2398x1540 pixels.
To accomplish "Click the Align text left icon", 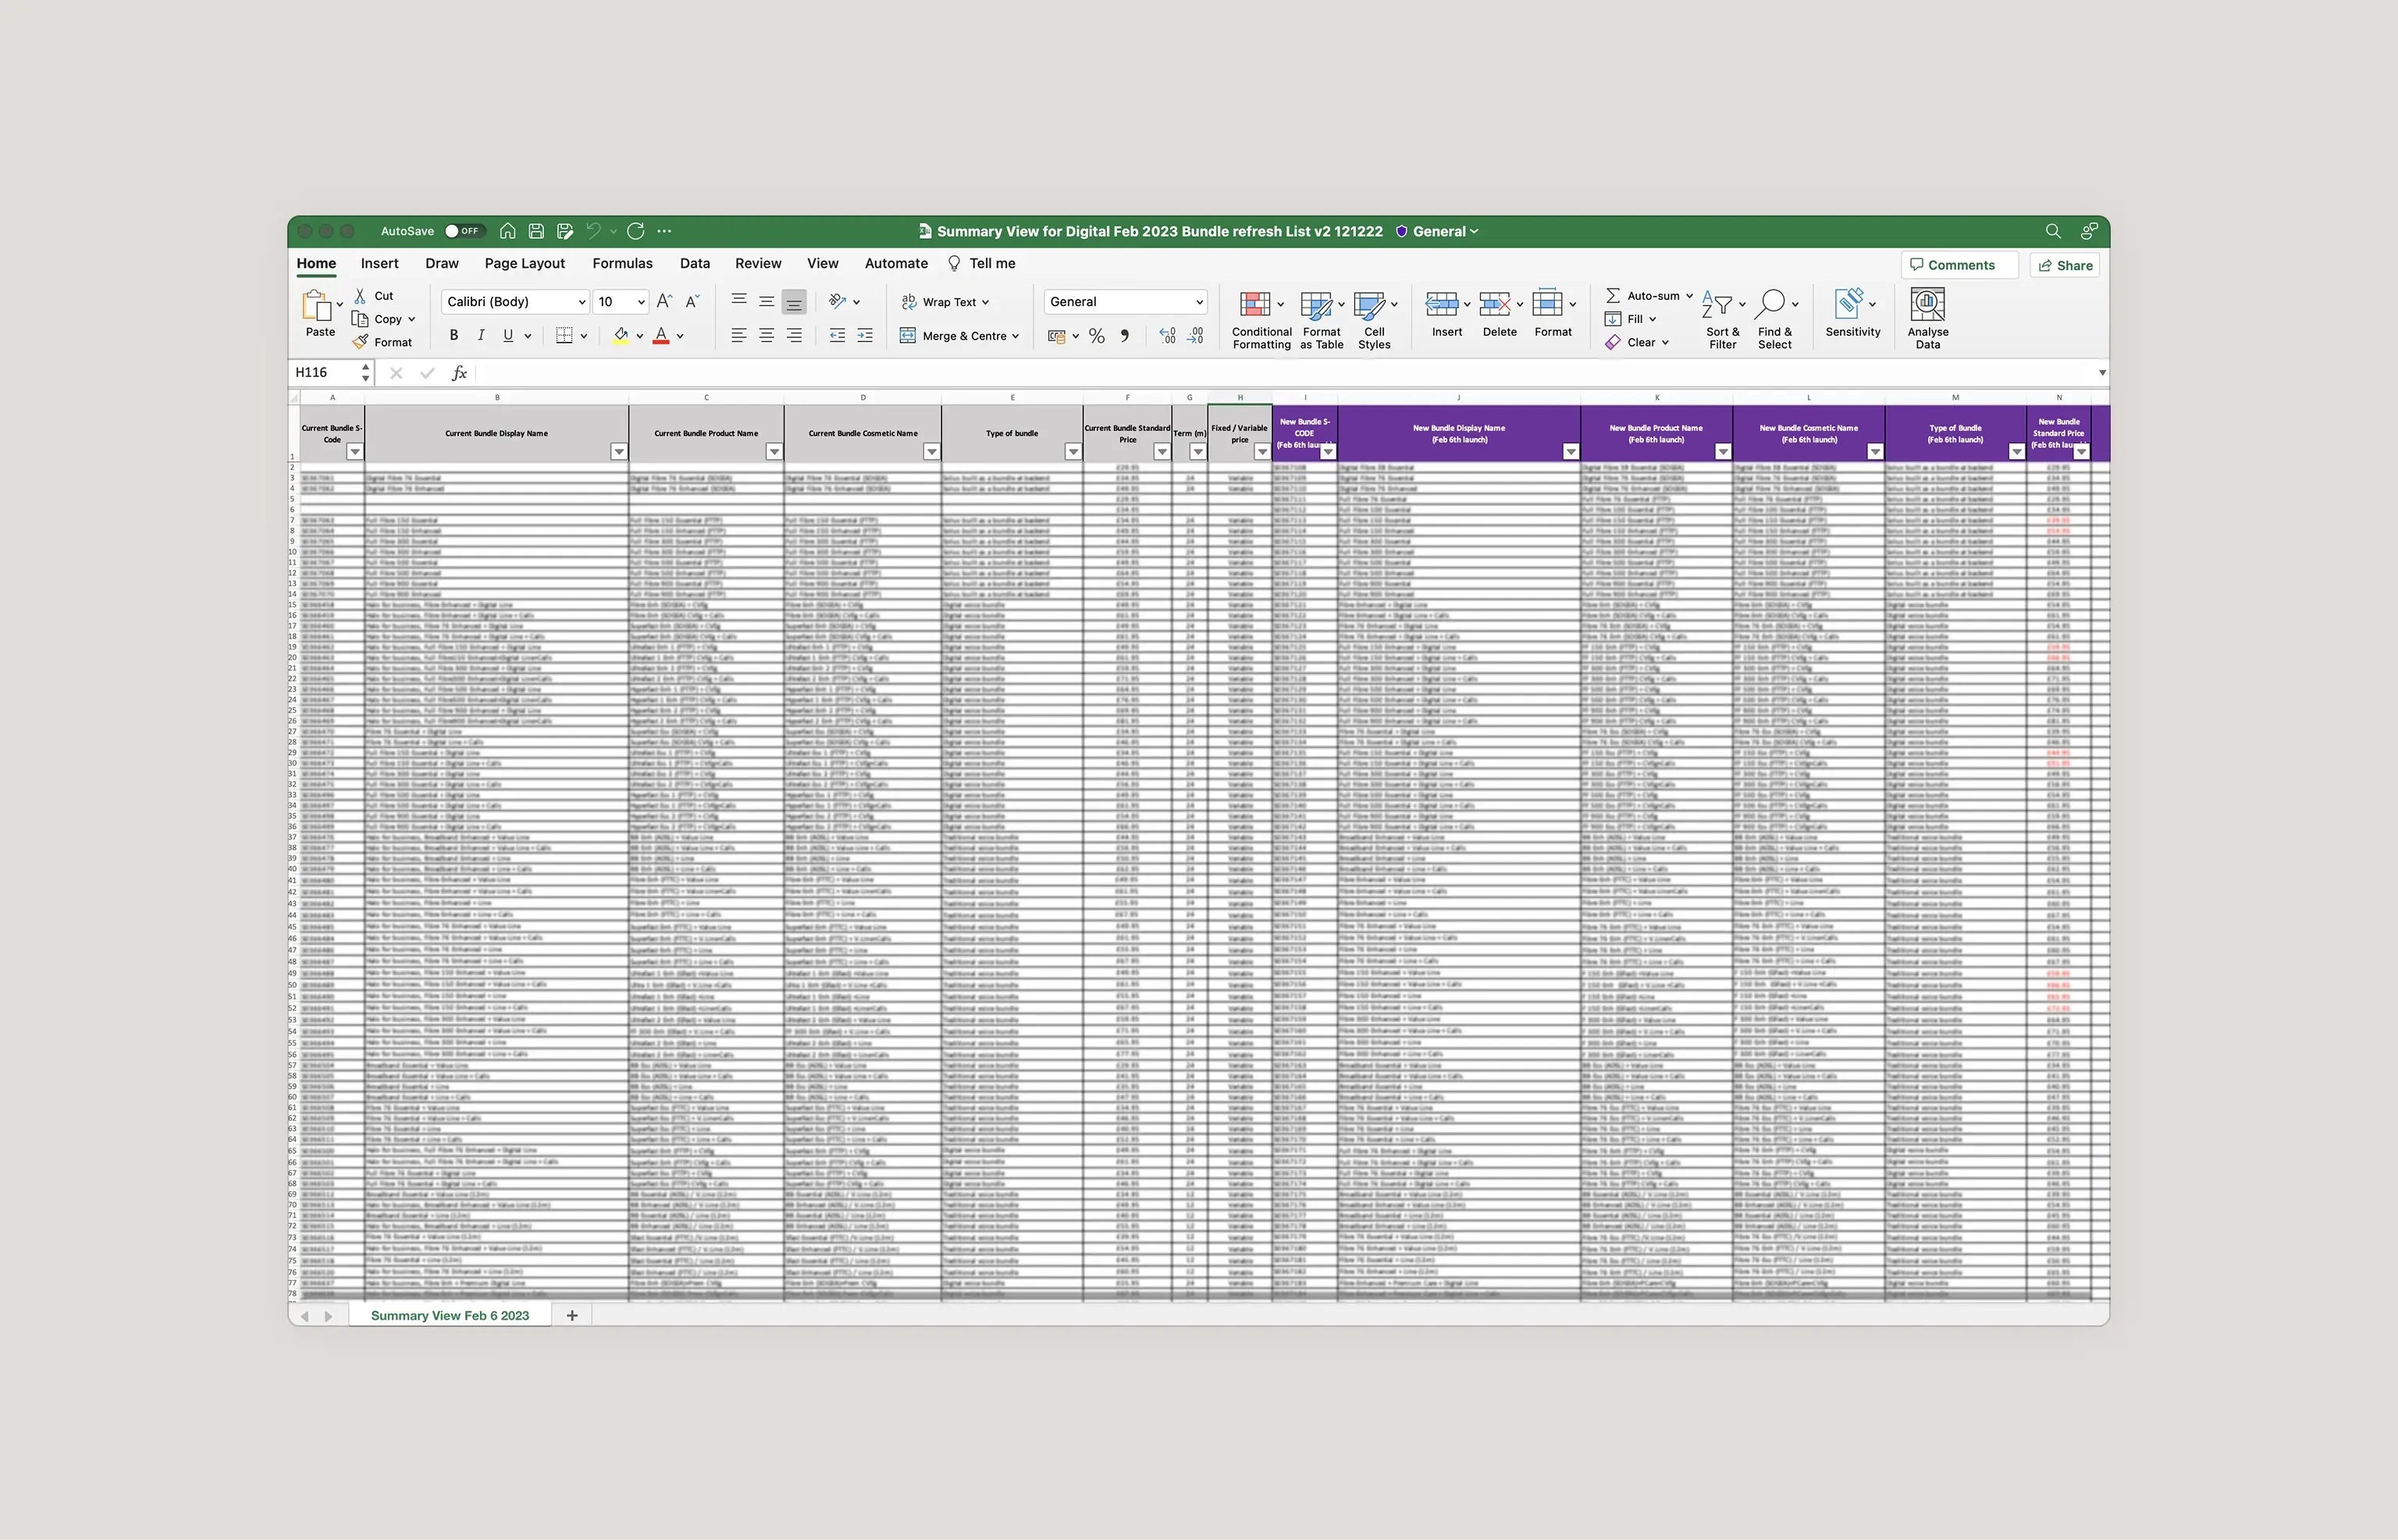I will pyautogui.click(x=738, y=336).
